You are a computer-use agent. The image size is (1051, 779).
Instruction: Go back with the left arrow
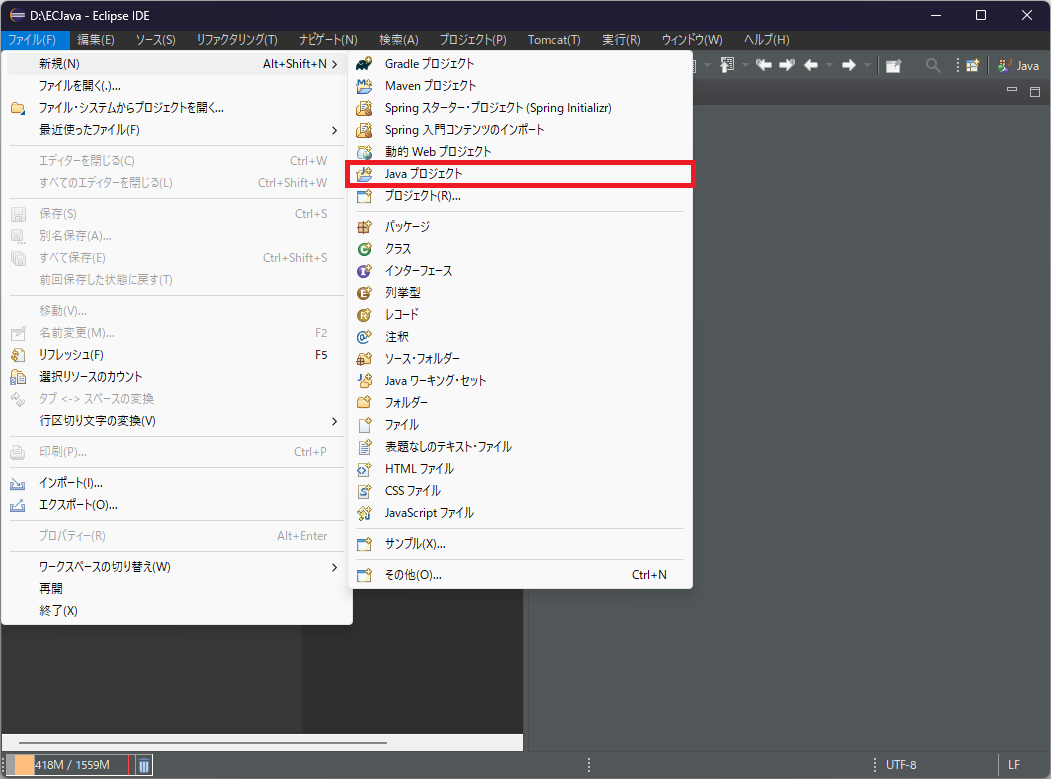coord(811,65)
